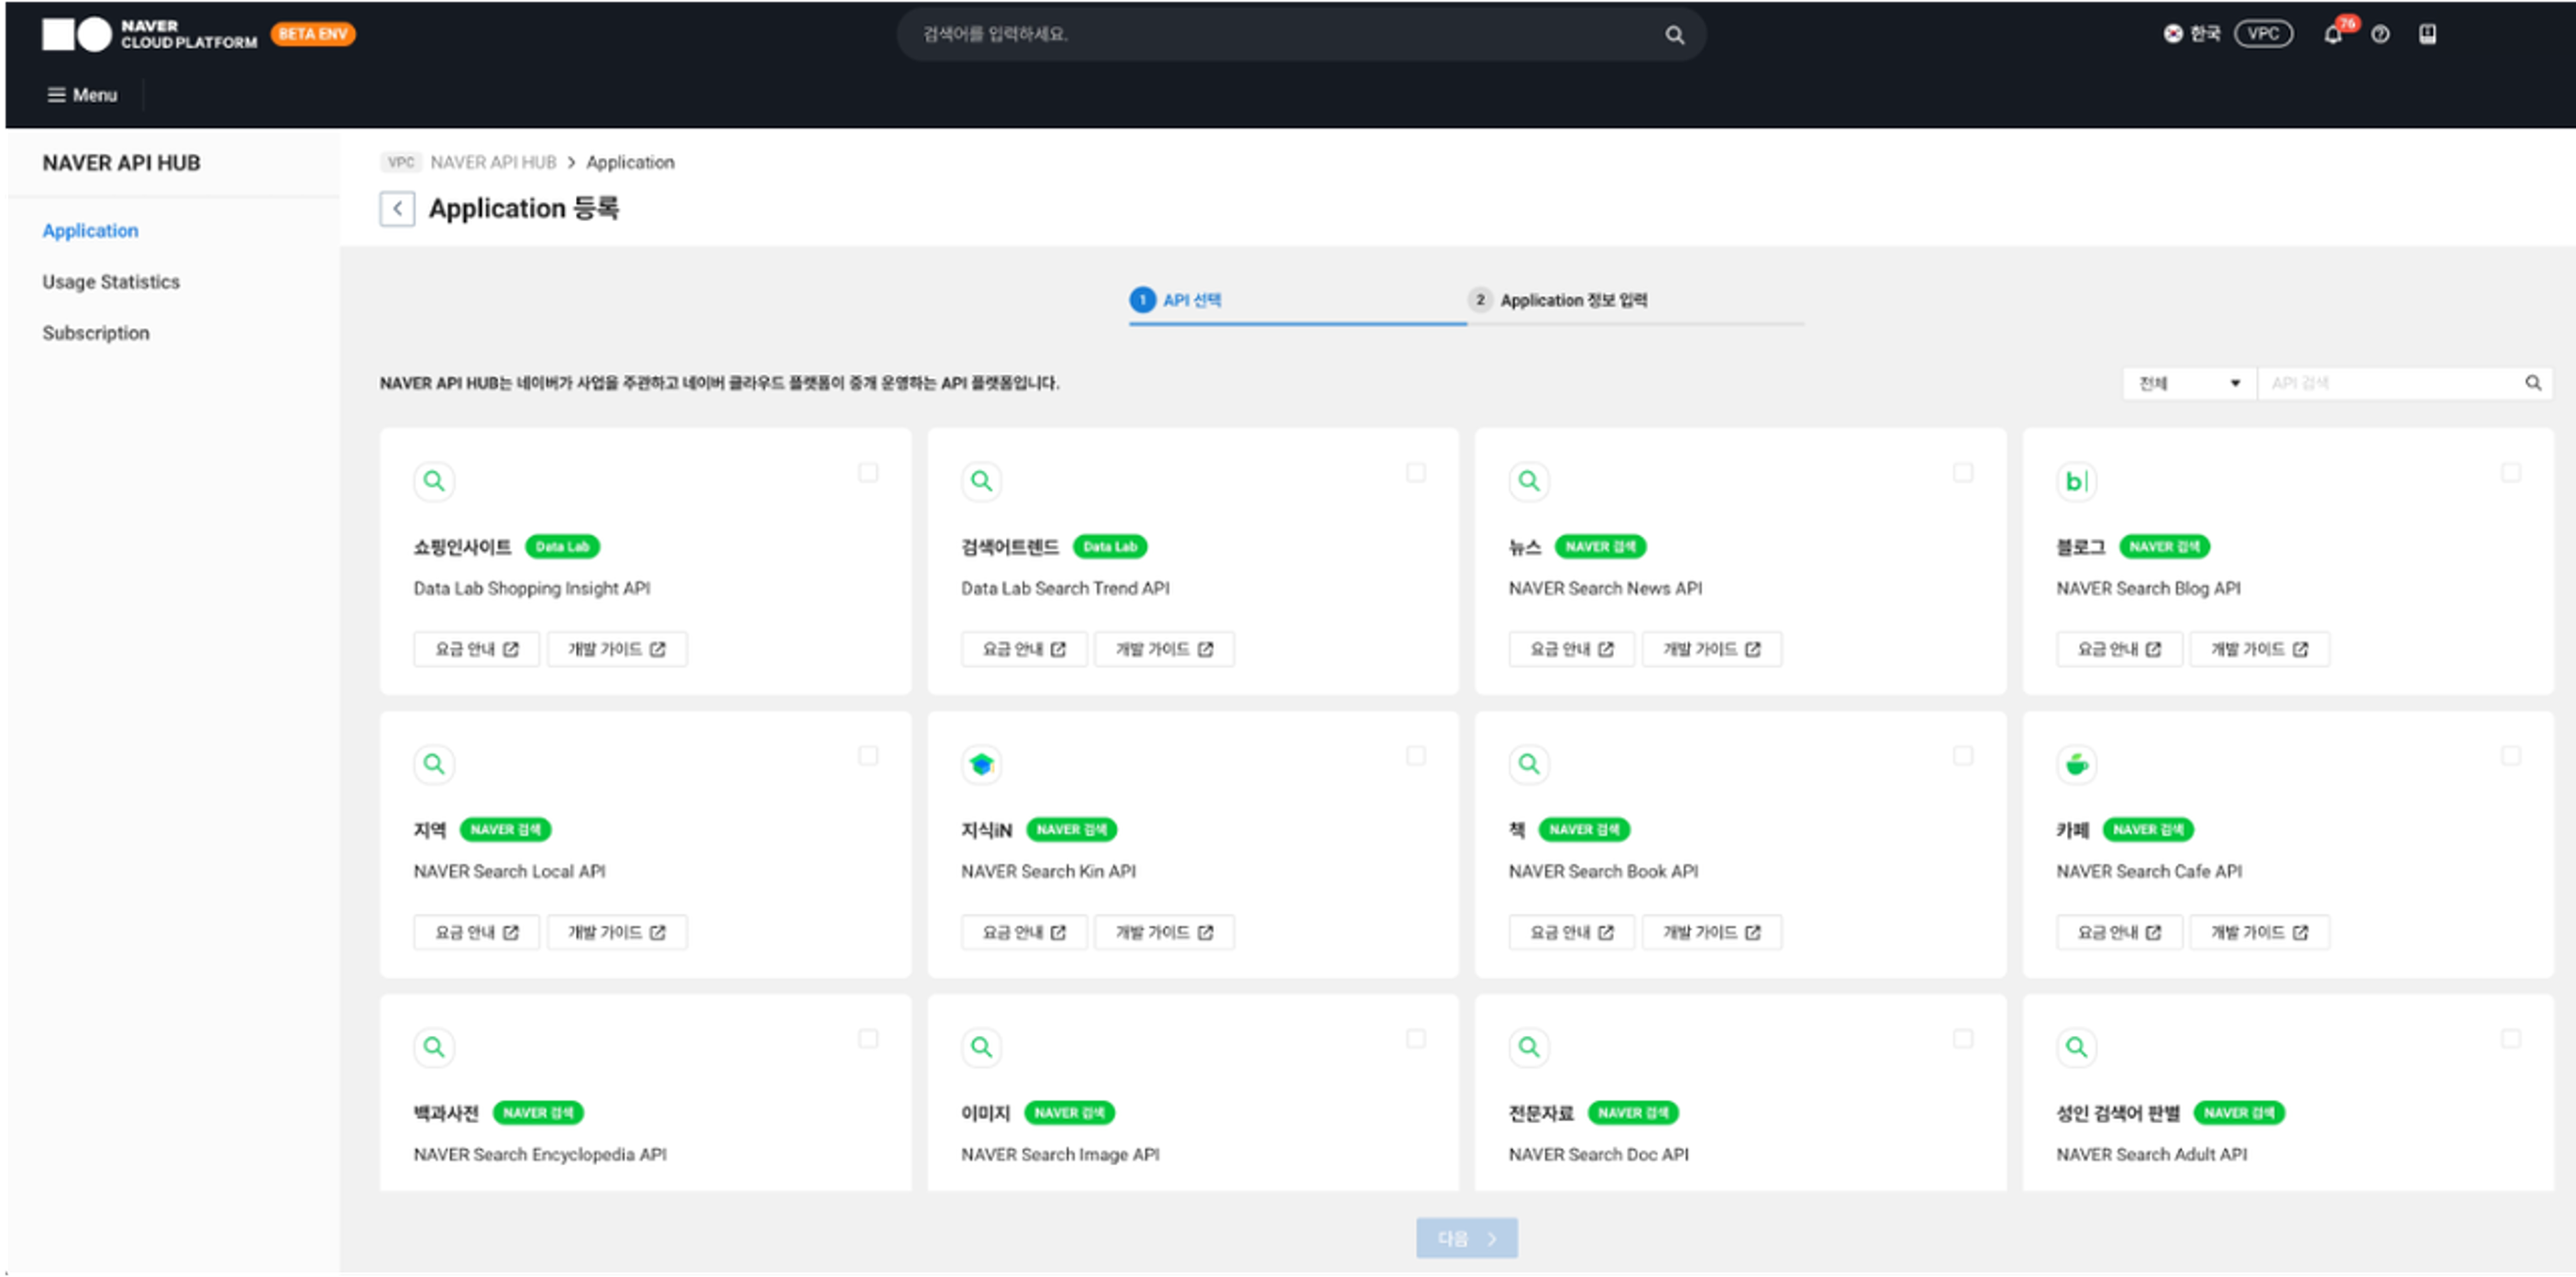Open 개발 가이드 for 뉴스
The image size is (2576, 1277).
pos(1712,649)
